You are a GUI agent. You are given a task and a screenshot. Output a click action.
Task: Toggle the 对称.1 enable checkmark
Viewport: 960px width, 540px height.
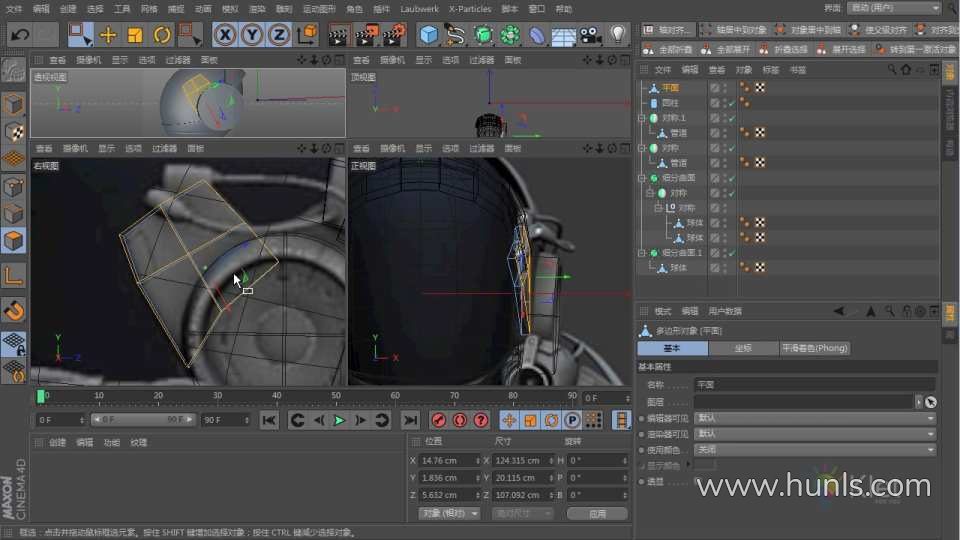click(x=732, y=118)
